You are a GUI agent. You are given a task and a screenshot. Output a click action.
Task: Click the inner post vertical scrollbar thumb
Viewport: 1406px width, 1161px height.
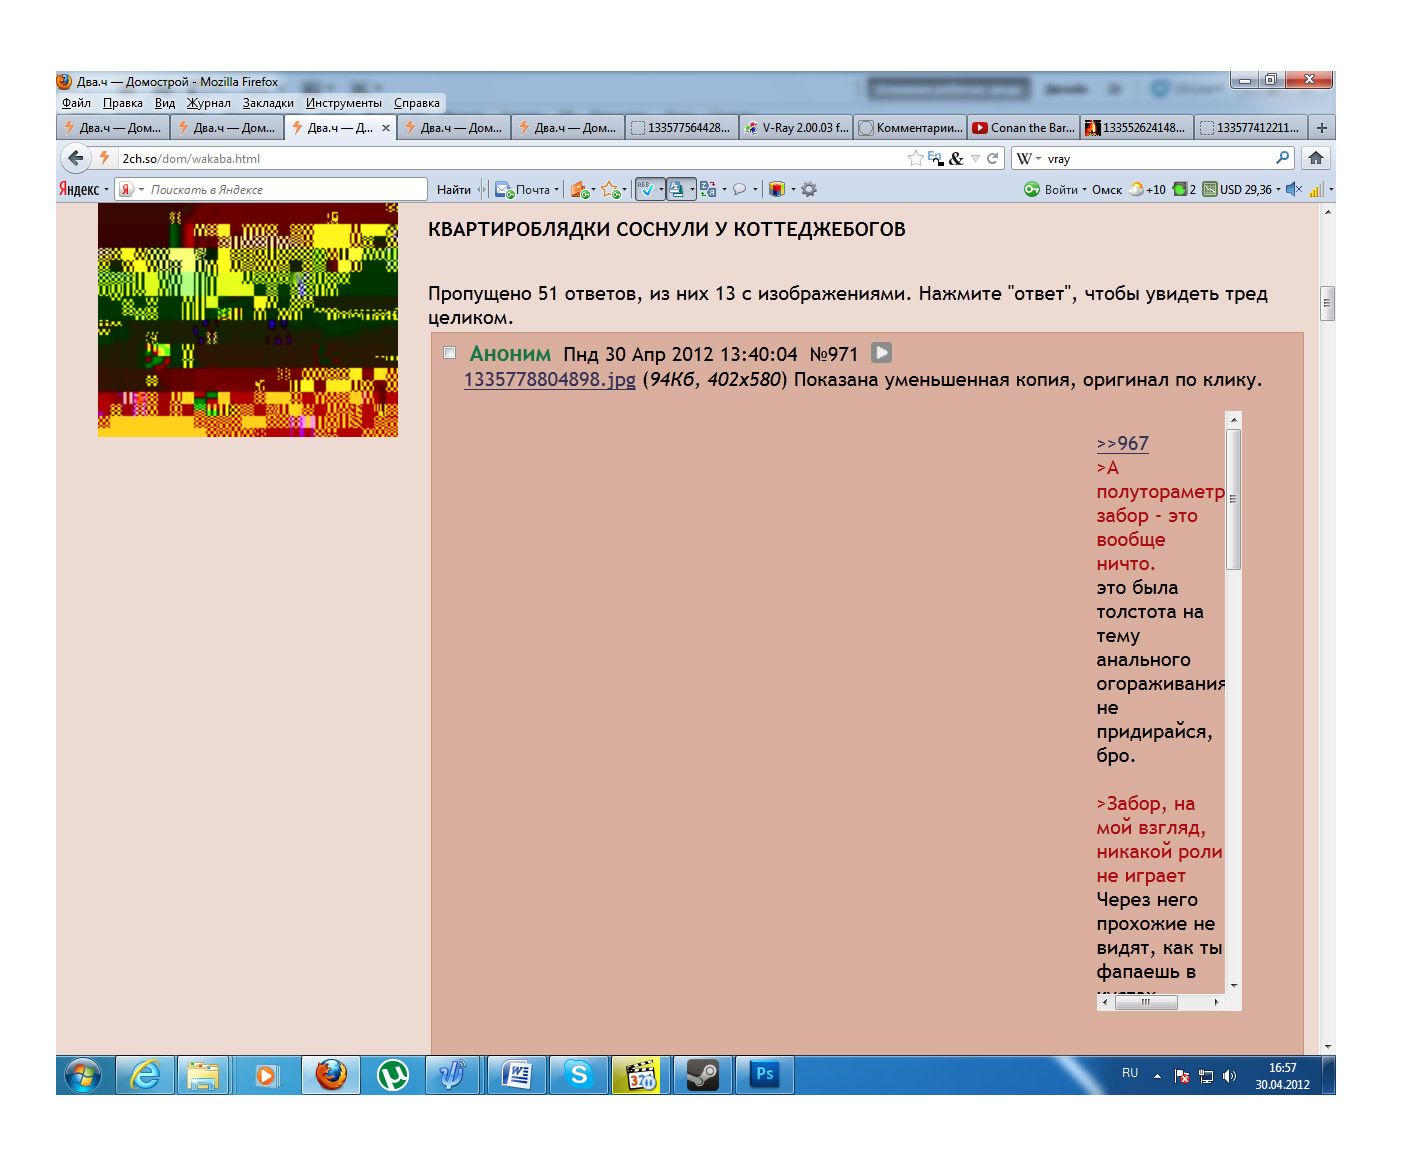(x=1234, y=499)
